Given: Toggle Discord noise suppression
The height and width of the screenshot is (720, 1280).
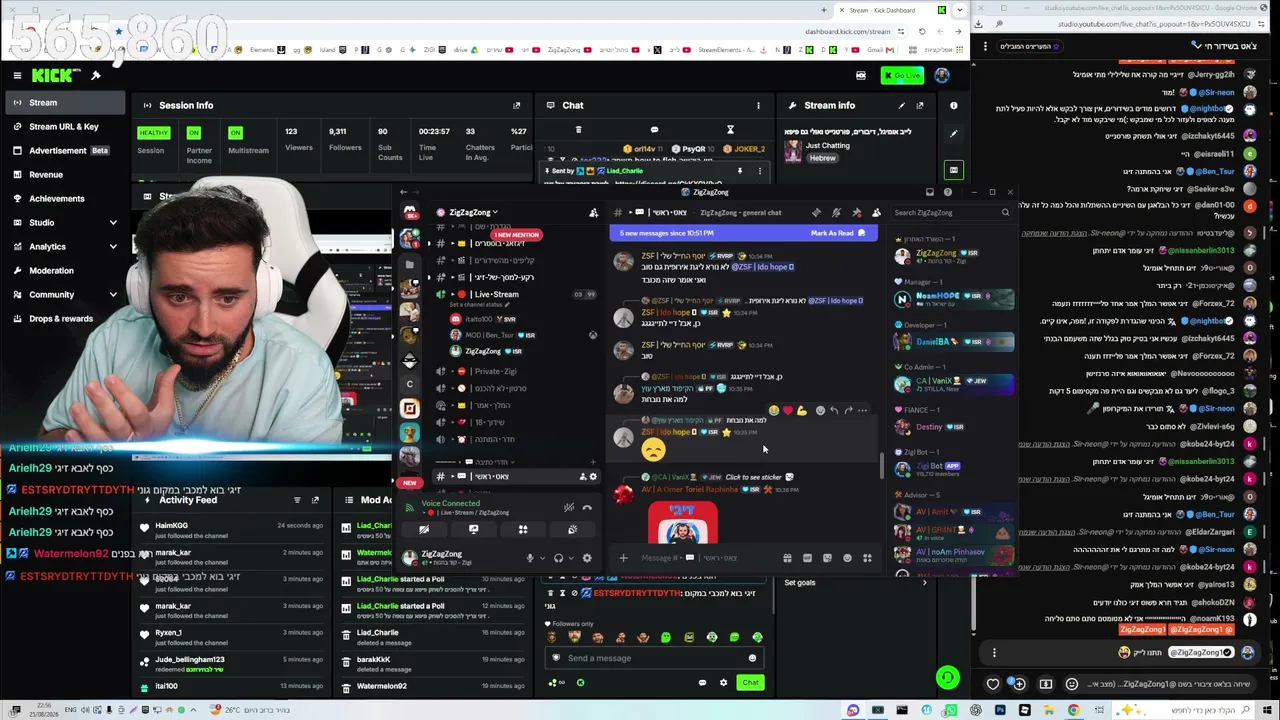Looking at the screenshot, I should pyautogui.click(x=569, y=508).
